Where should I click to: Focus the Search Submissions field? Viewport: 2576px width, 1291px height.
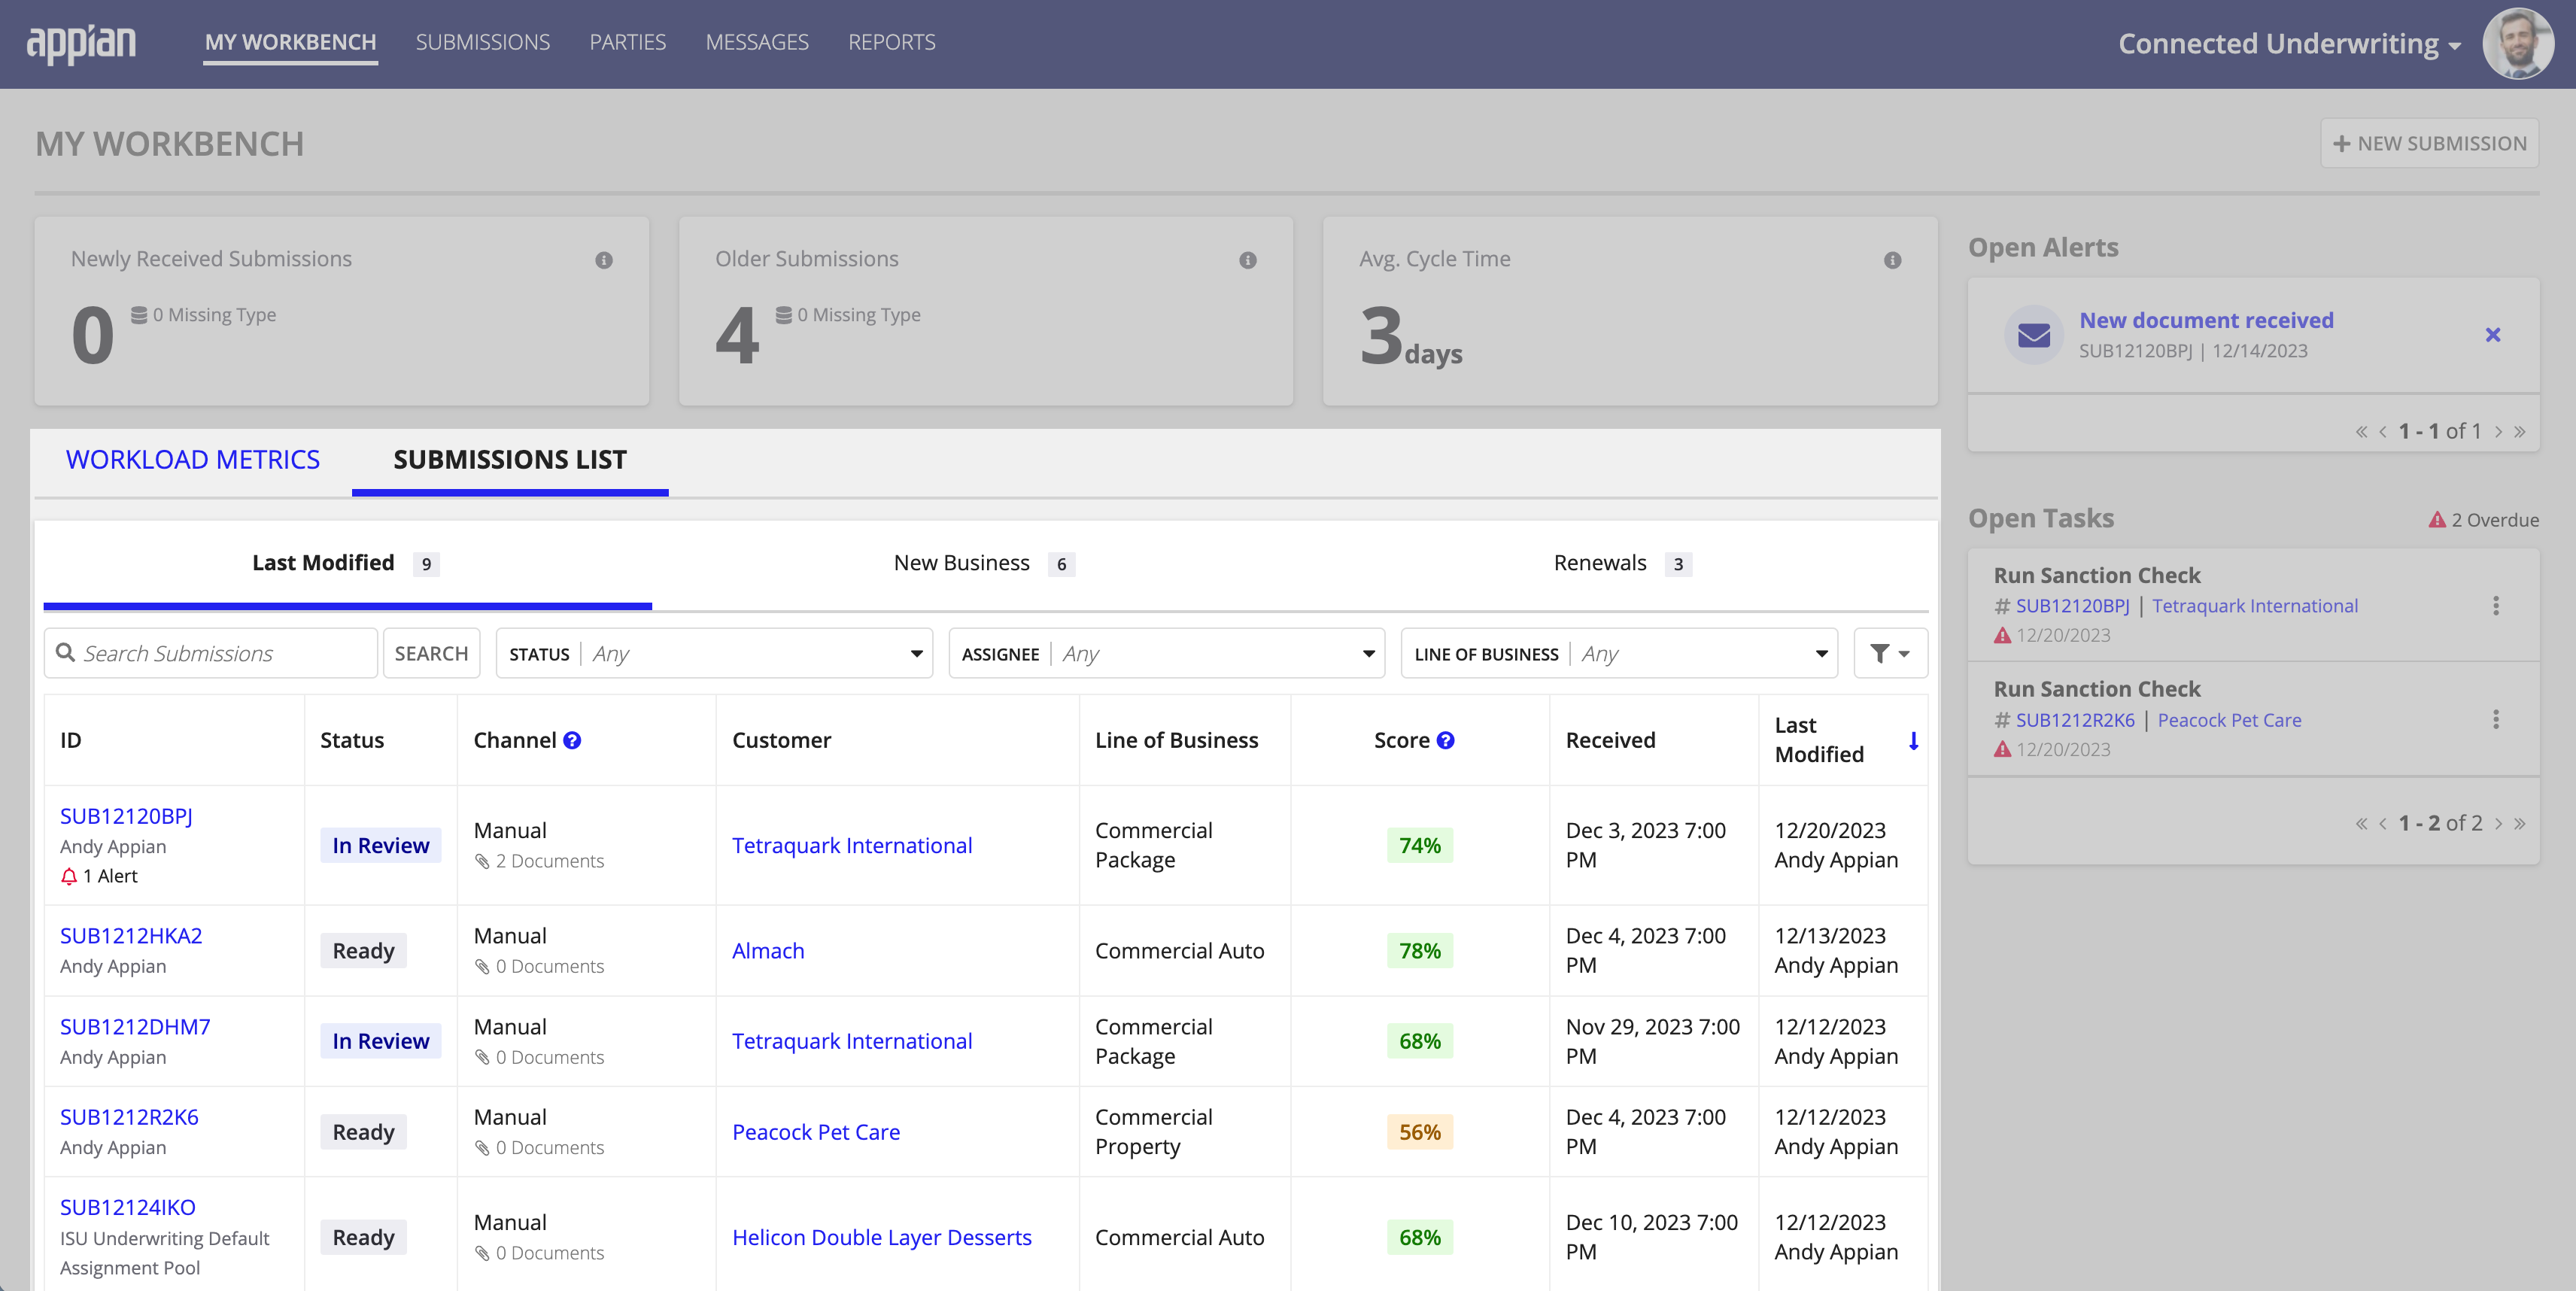point(210,653)
